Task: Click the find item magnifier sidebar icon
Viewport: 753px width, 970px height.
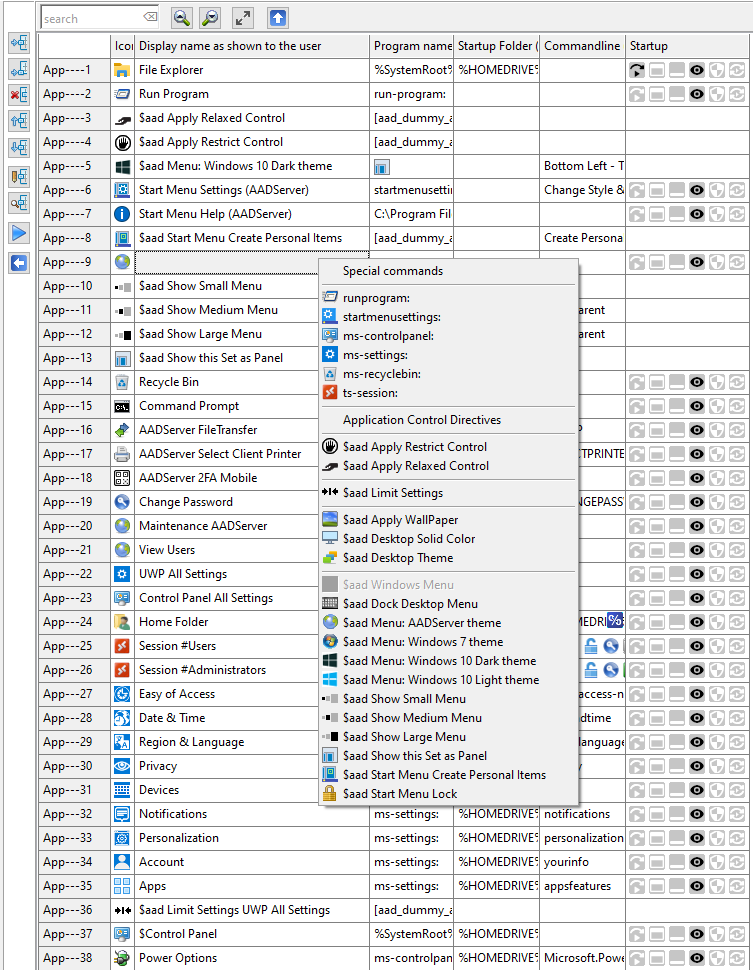Action: point(19,203)
